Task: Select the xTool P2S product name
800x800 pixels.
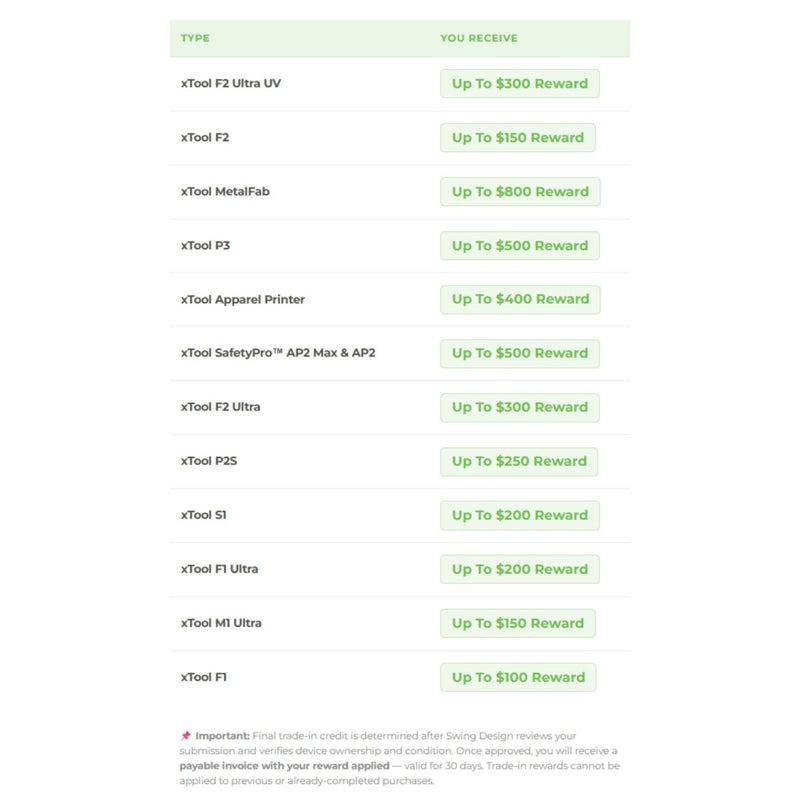Action: 209,461
